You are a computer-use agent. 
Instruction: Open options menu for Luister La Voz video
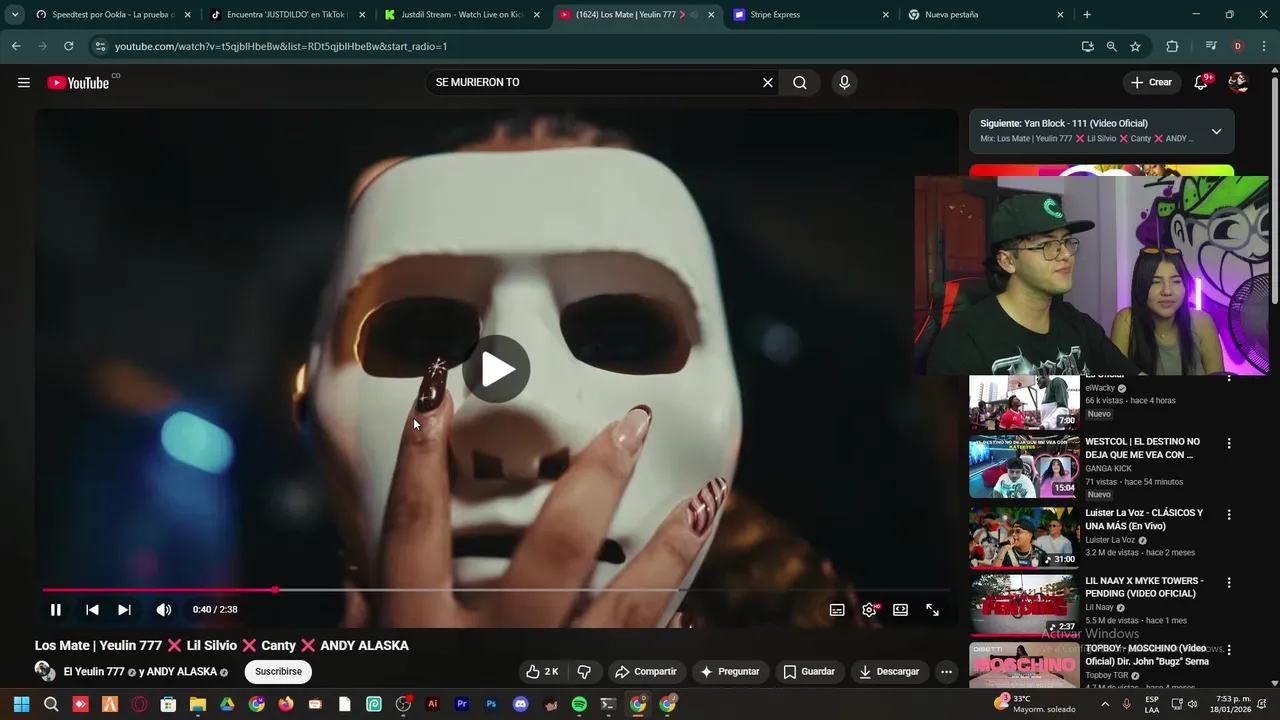pyautogui.click(x=1229, y=515)
